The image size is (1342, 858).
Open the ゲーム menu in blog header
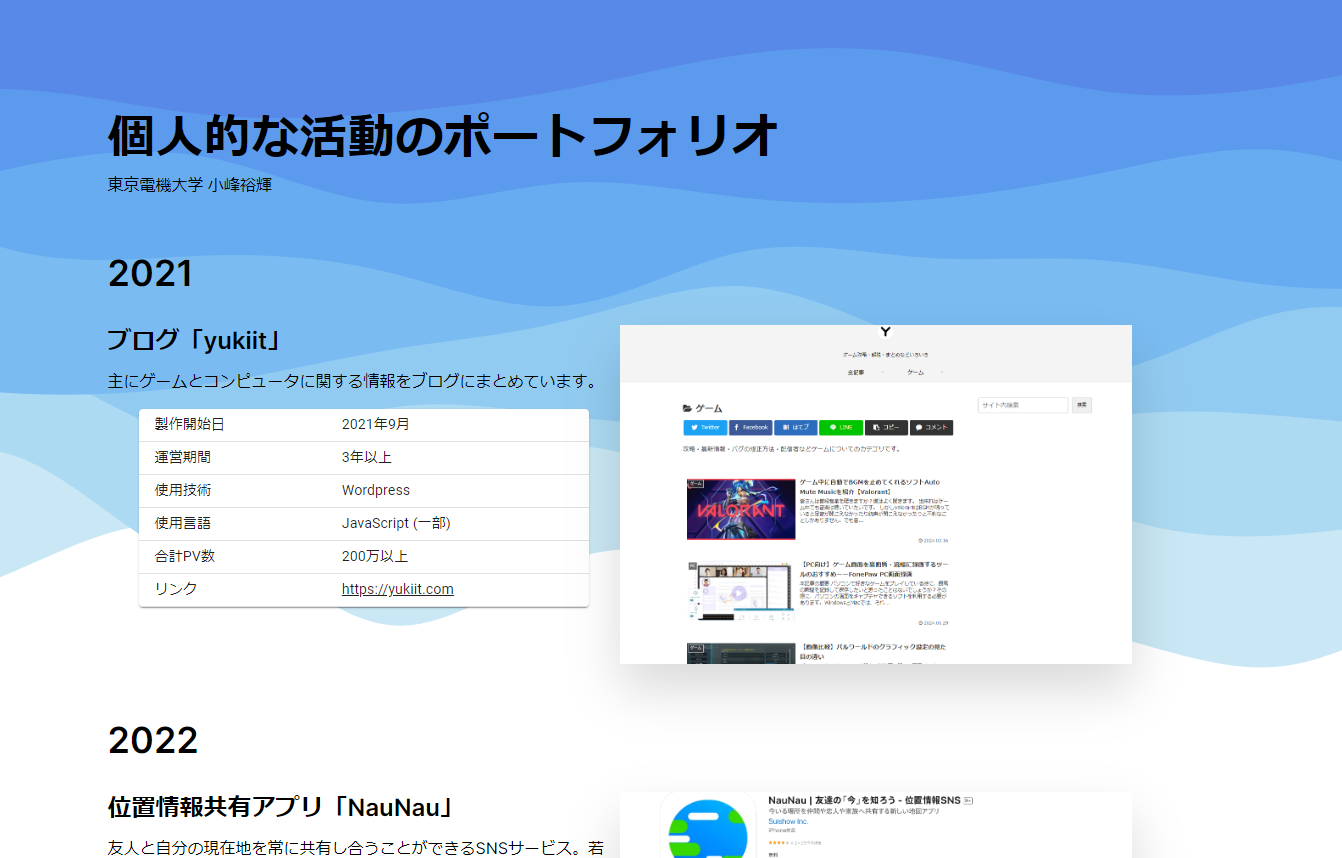tap(915, 372)
